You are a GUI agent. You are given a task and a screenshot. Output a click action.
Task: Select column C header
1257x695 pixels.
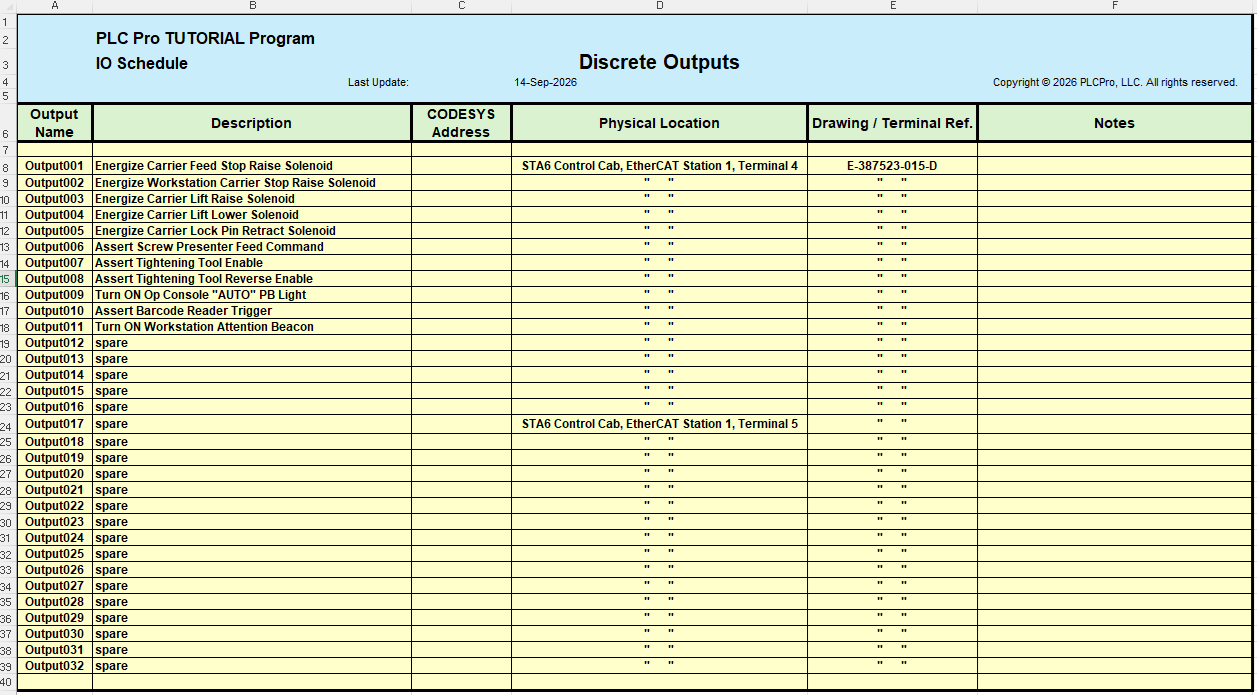[461, 6]
